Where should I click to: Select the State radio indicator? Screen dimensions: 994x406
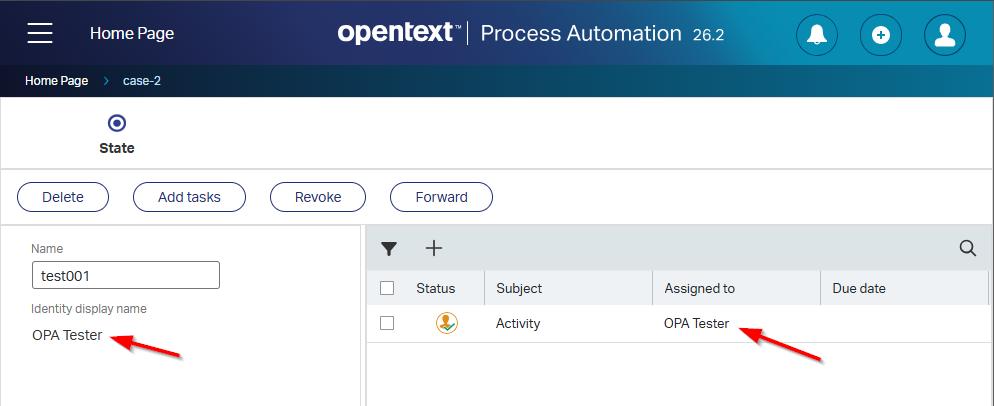[117, 122]
